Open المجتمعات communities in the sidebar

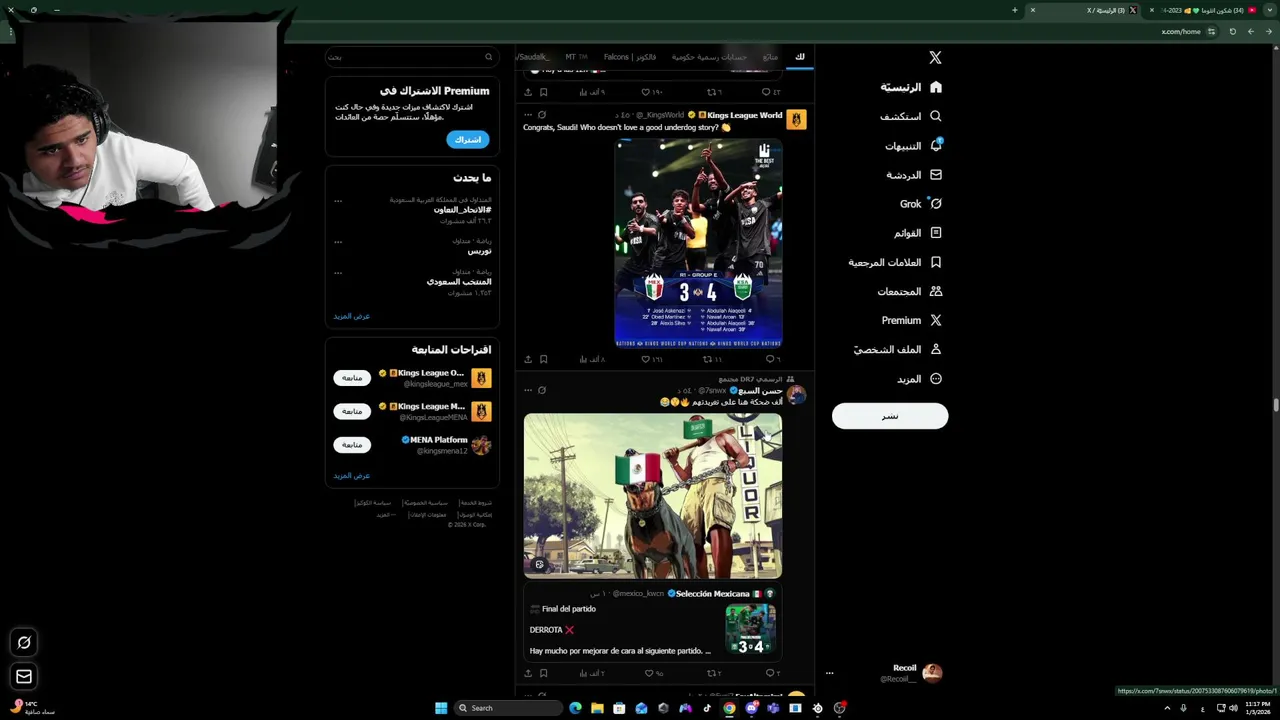(x=909, y=291)
